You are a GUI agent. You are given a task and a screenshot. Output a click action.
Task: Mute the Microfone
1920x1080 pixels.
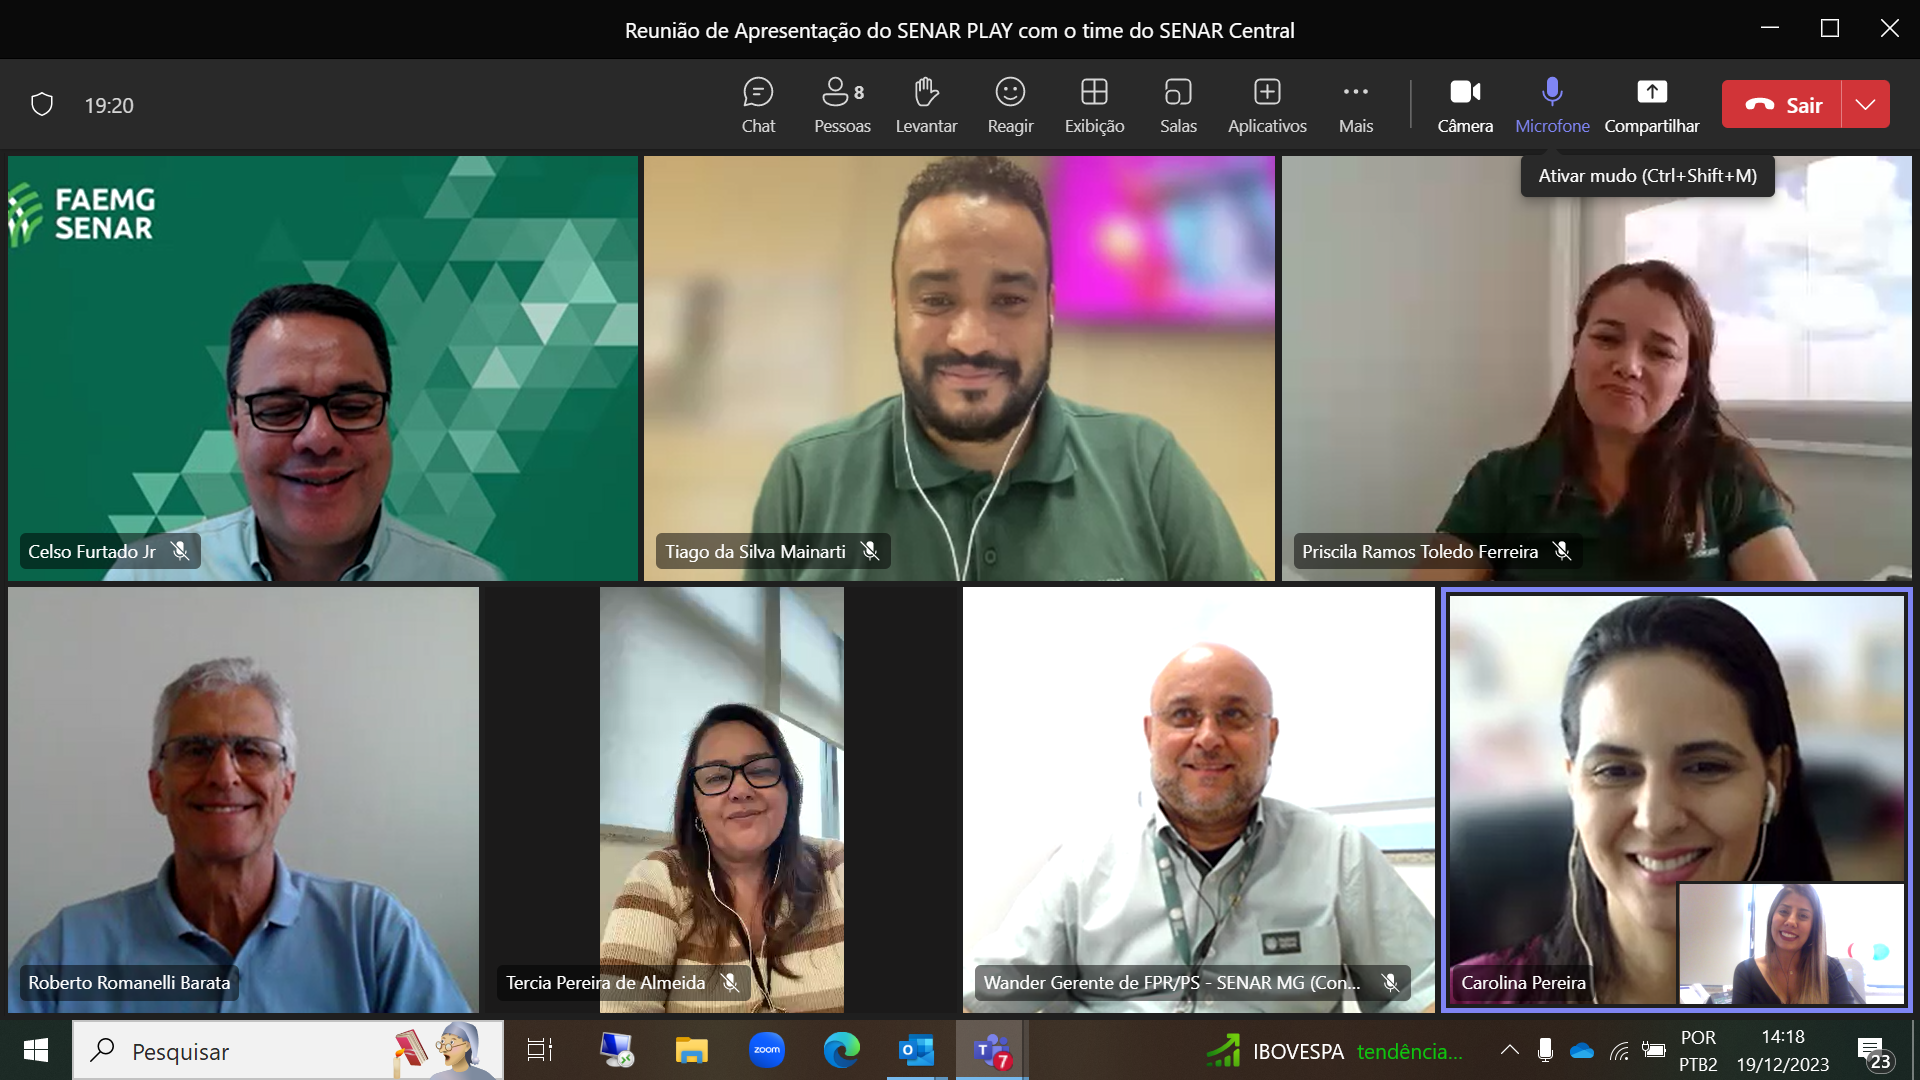click(x=1552, y=105)
